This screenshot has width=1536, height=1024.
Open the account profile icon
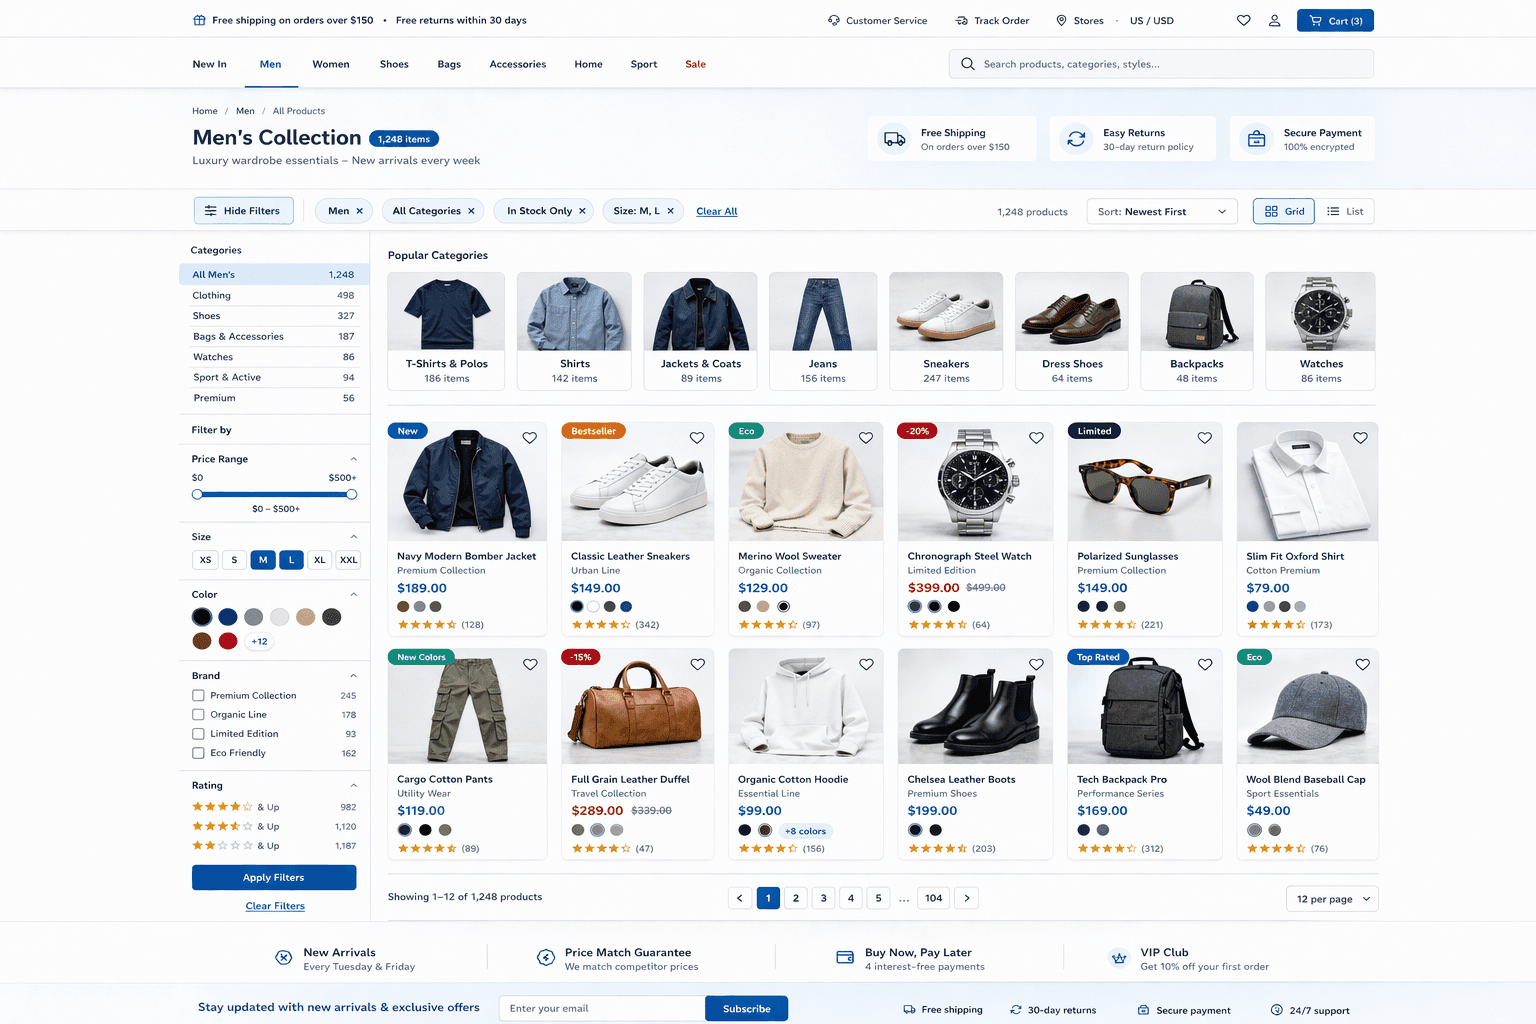1274,20
